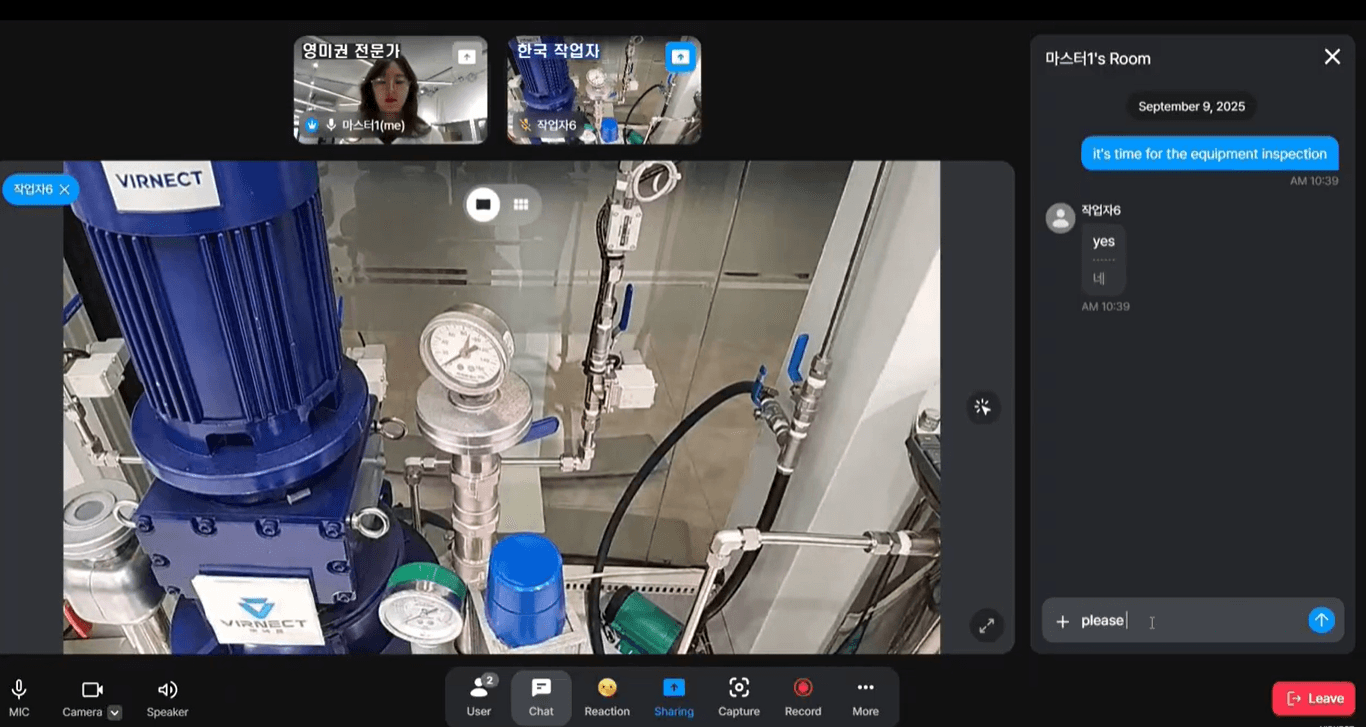Capture a snapshot with the Capture button
Image resolution: width=1366 pixels, height=727 pixels.
coord(739,697)
